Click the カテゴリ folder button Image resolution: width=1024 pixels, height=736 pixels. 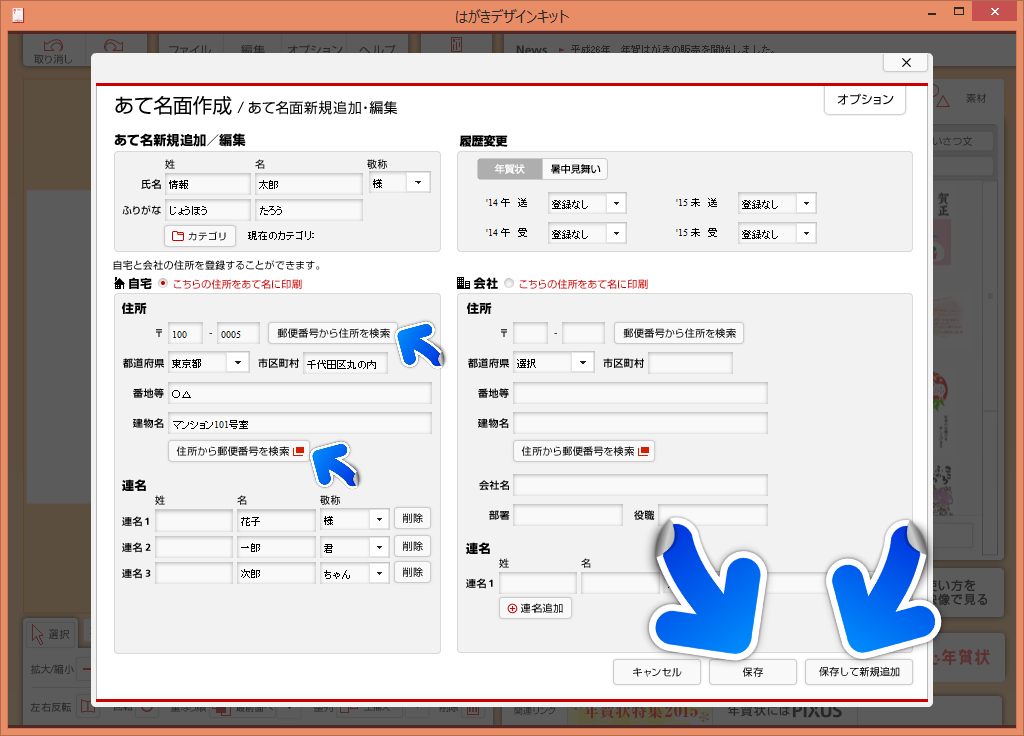200,236
